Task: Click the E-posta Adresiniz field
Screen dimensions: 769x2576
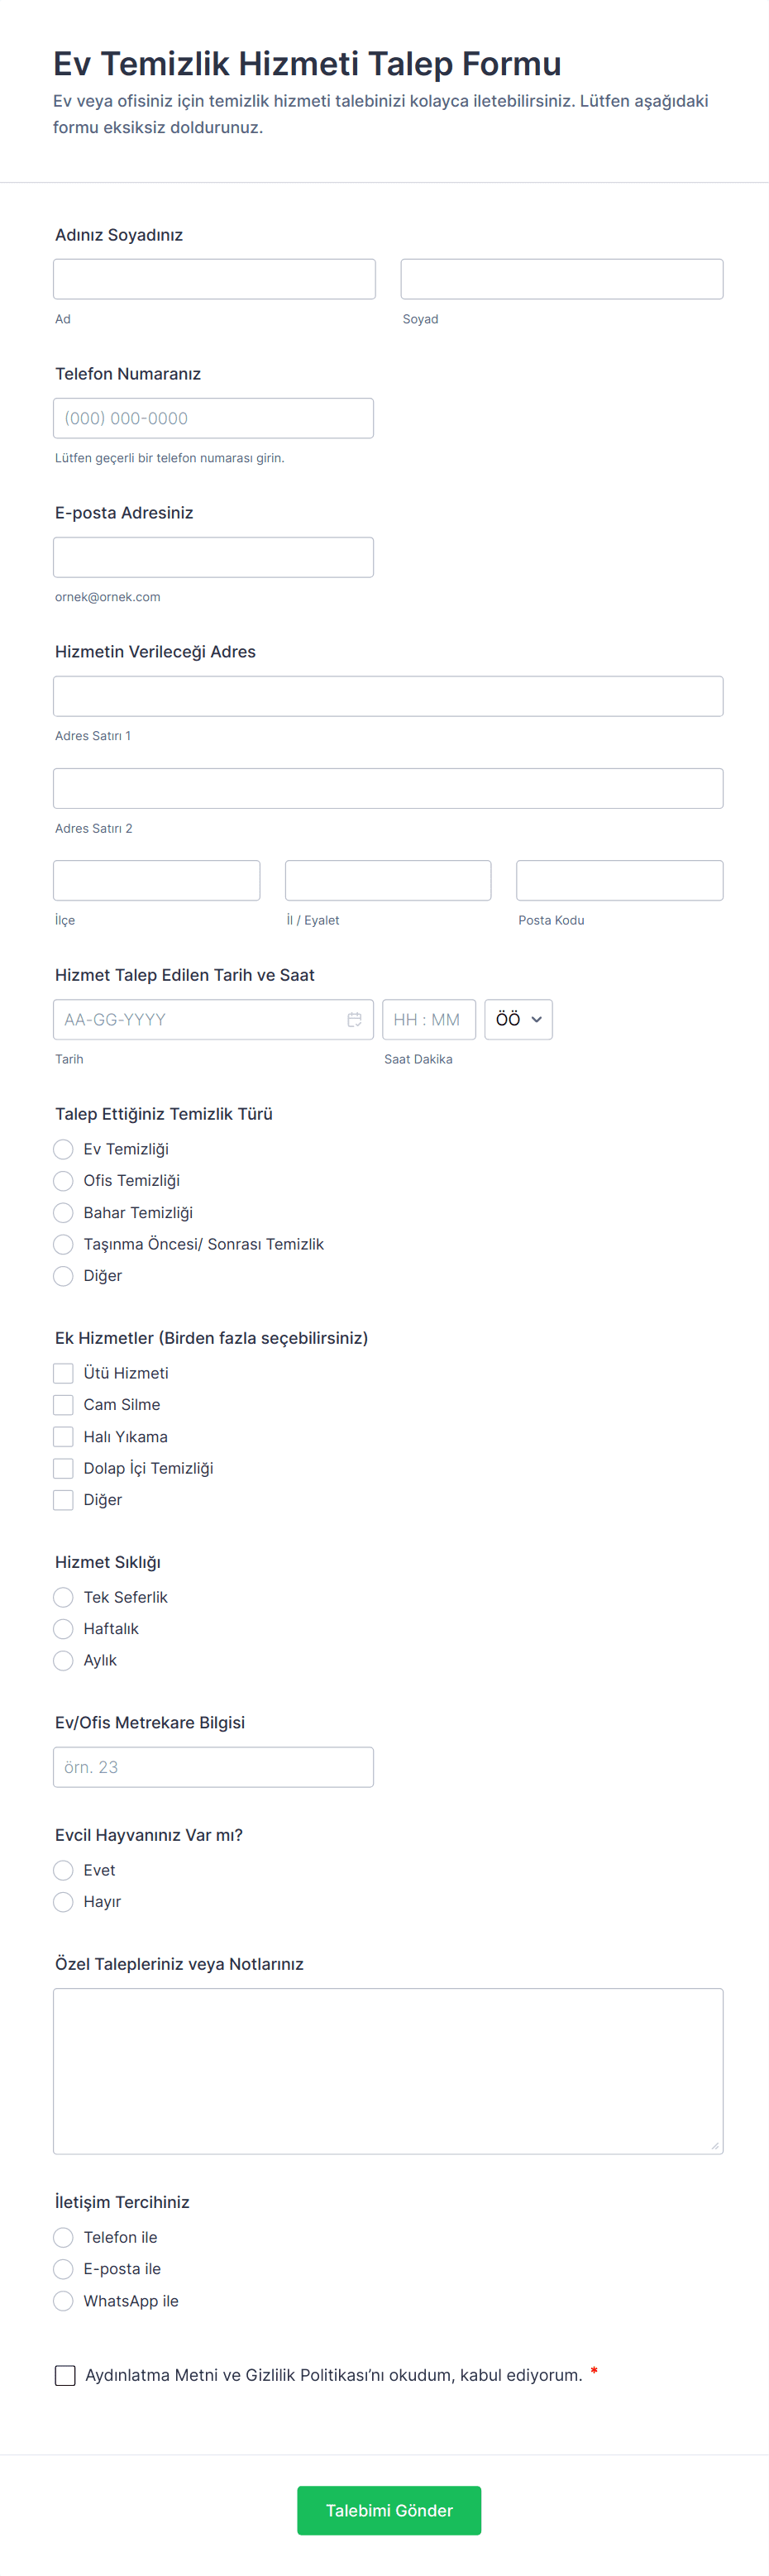Action: 213,557
